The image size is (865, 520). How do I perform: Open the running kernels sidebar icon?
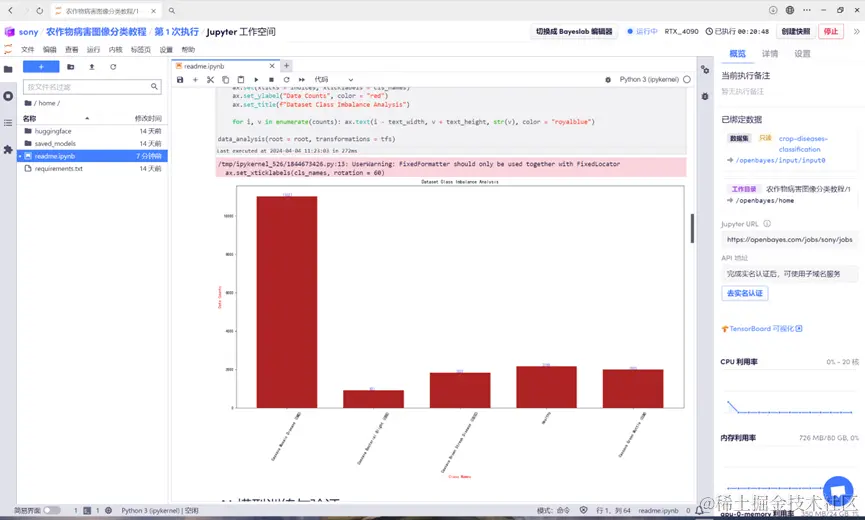[8, 96]
